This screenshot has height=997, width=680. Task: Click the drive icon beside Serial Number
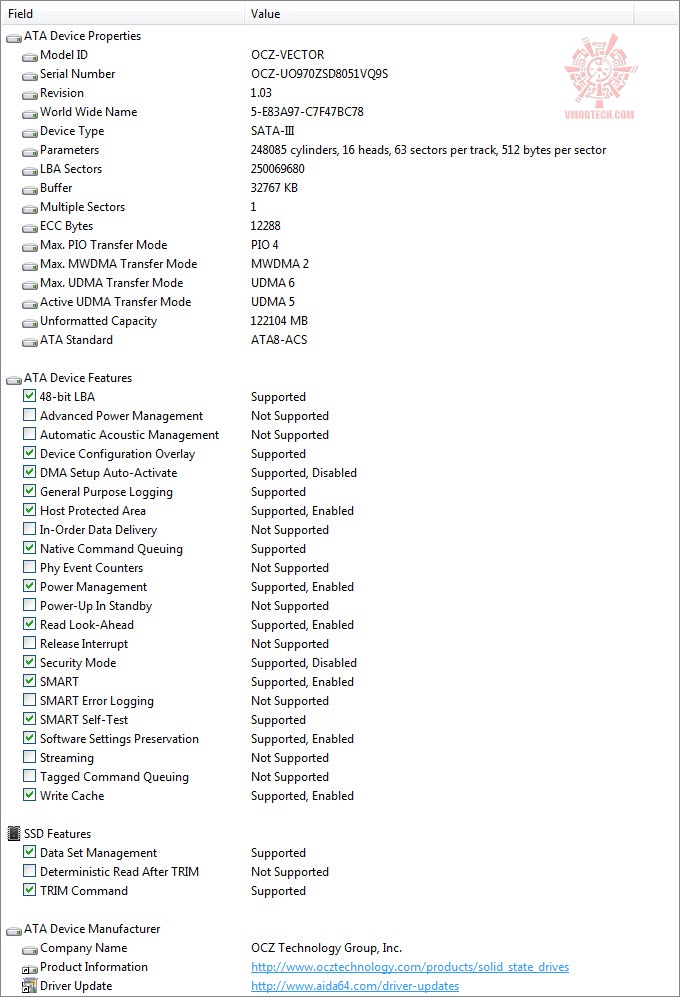[30, 76]
